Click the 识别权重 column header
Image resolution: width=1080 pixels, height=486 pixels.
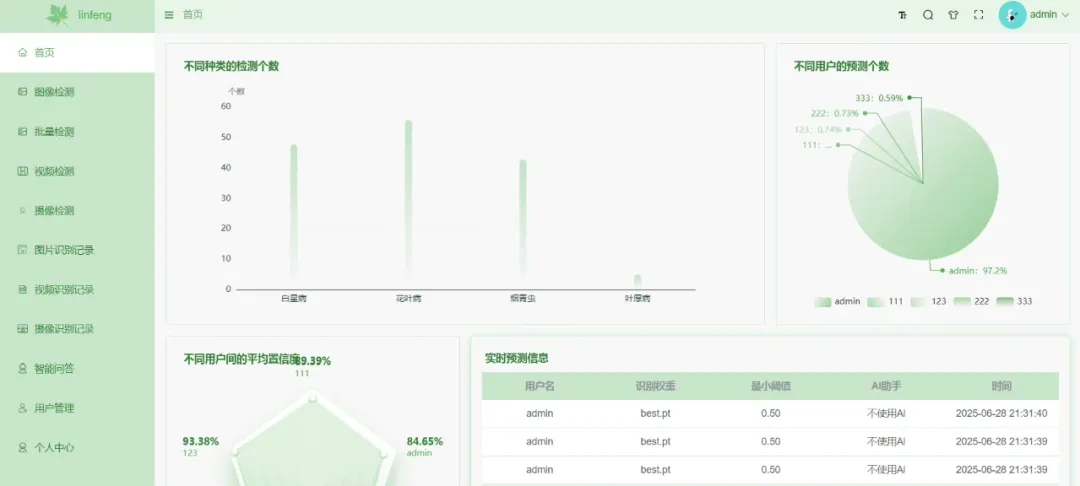click(655, 386)
